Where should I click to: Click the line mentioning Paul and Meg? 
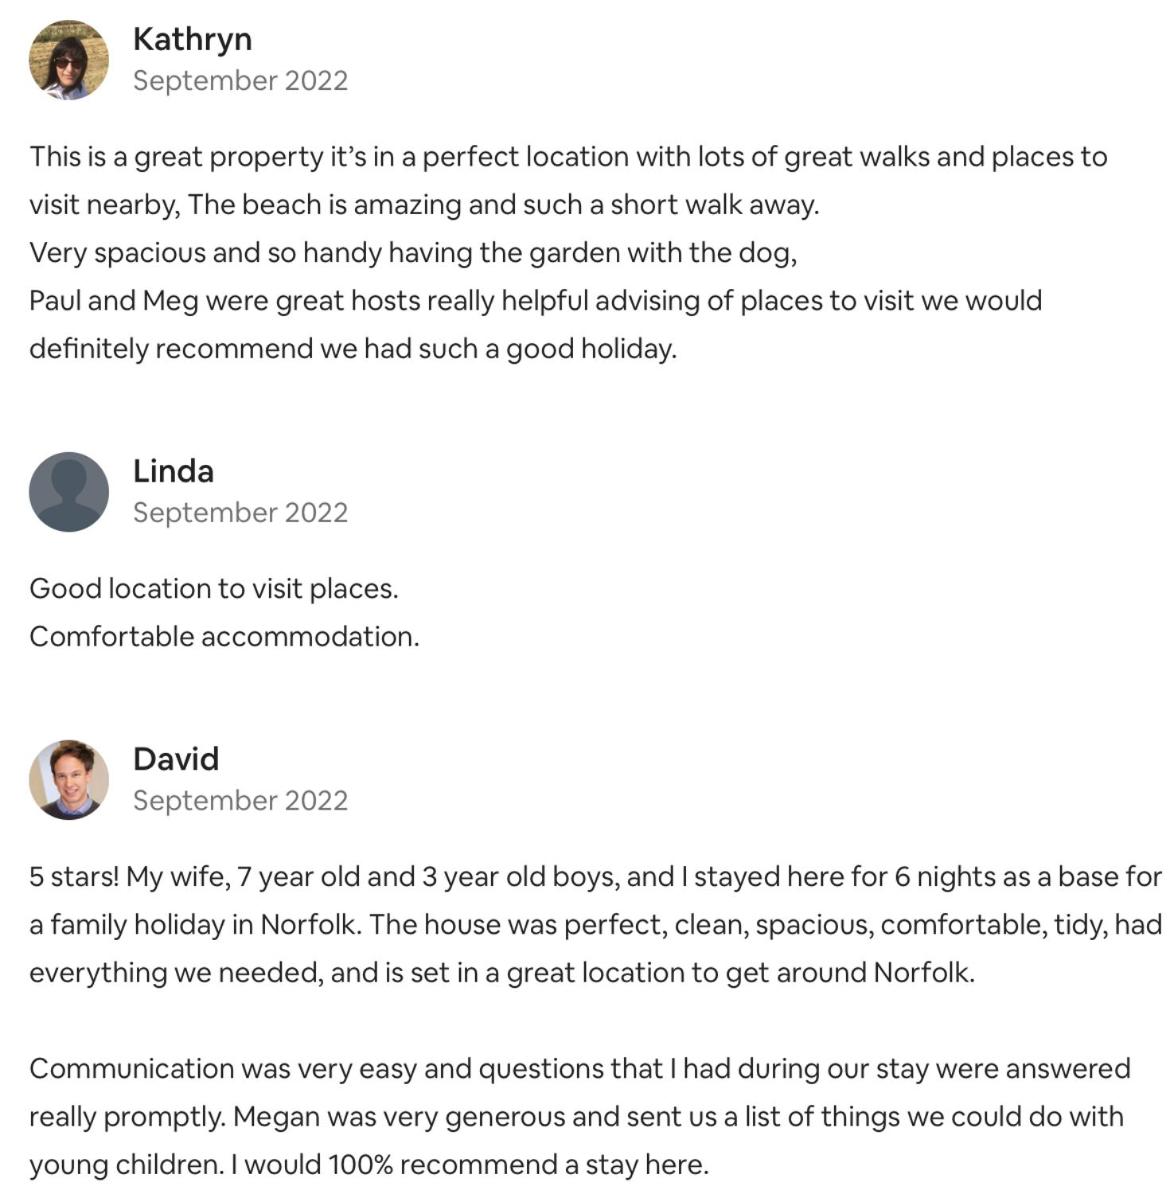click(x=535, y=301)
